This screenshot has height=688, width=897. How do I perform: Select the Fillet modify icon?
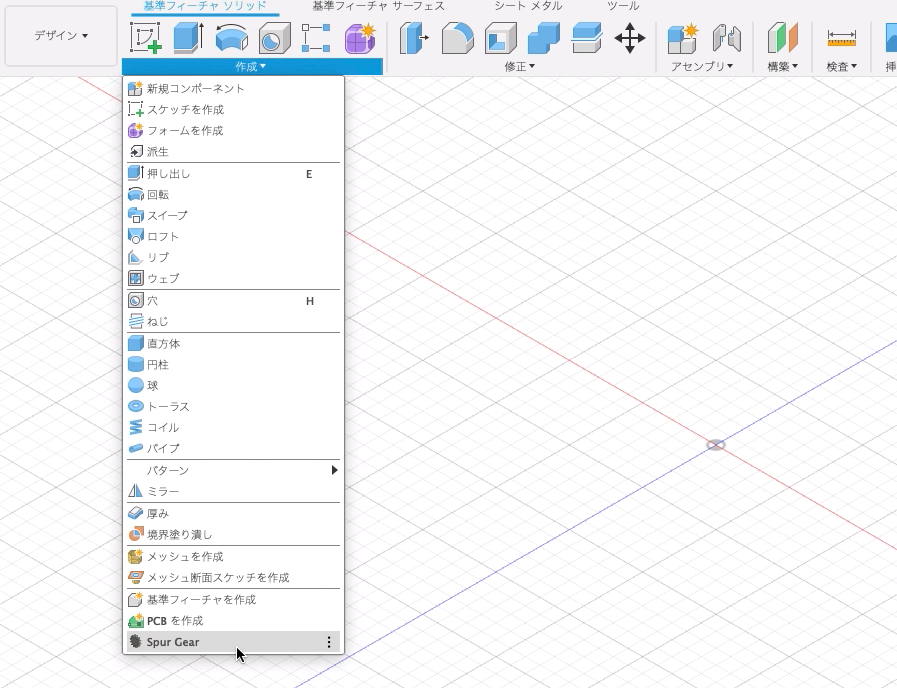[x=458, y=38]
